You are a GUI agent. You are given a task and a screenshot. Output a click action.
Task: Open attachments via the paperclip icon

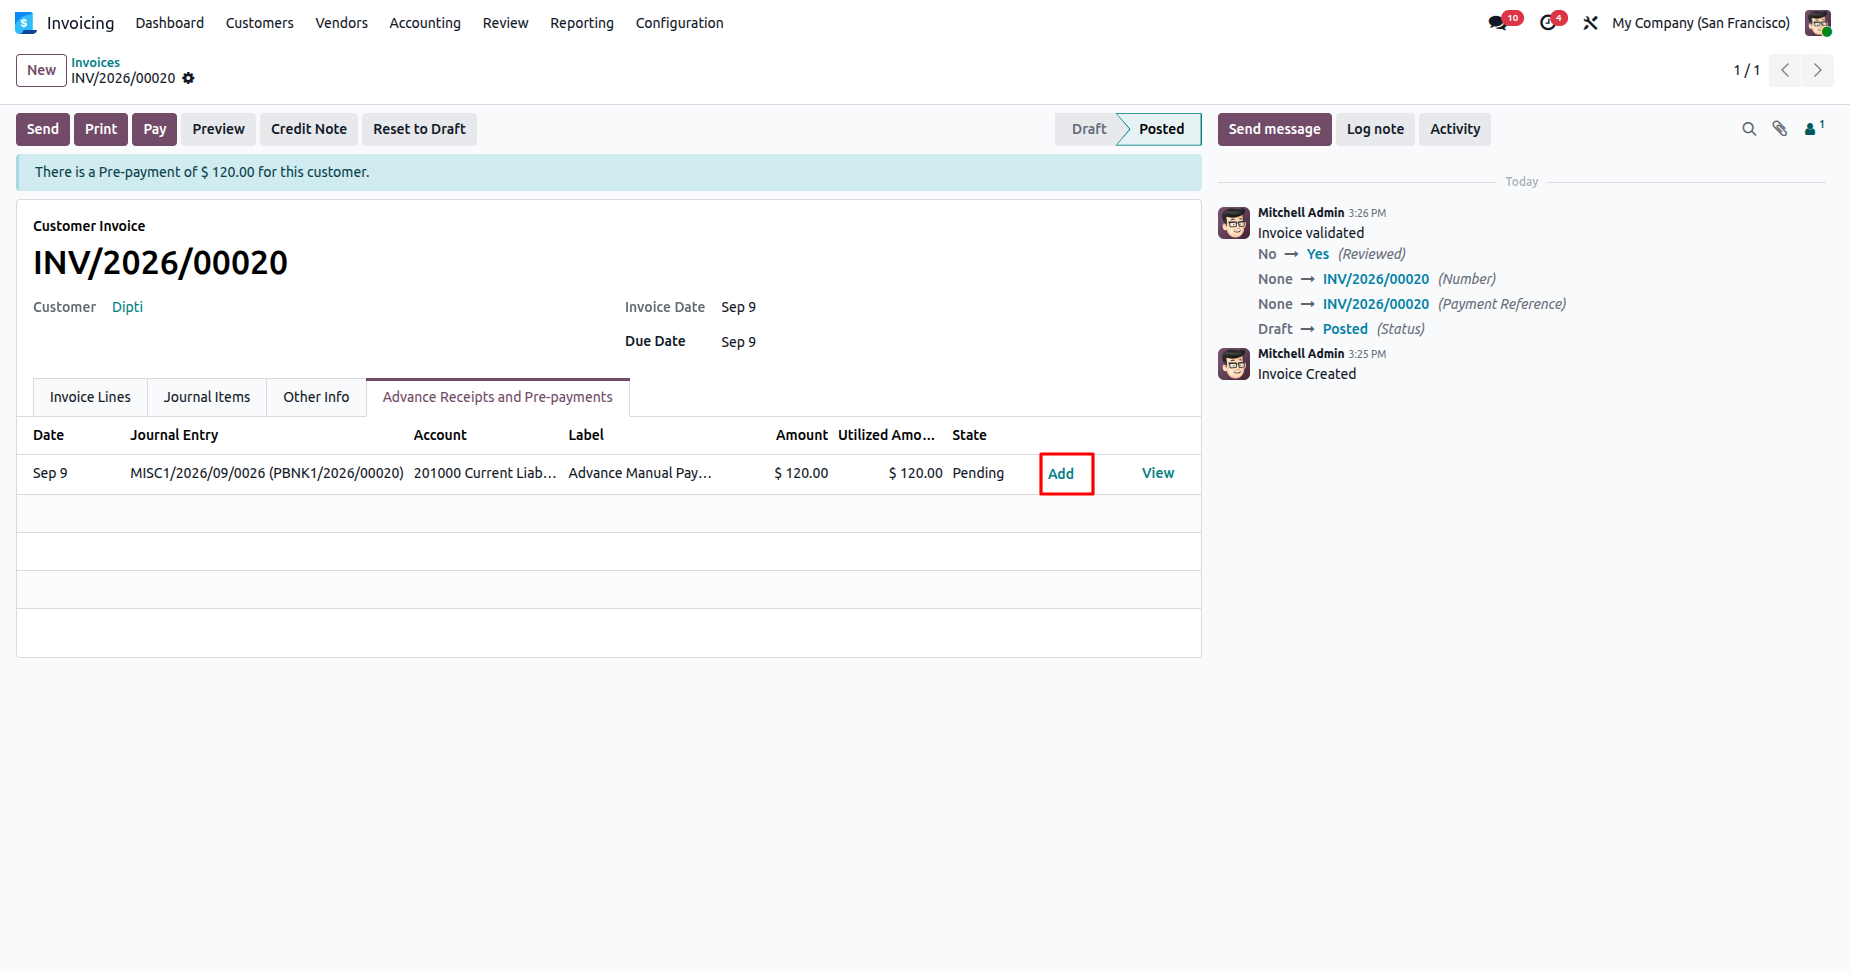(x=1780, y=129)
